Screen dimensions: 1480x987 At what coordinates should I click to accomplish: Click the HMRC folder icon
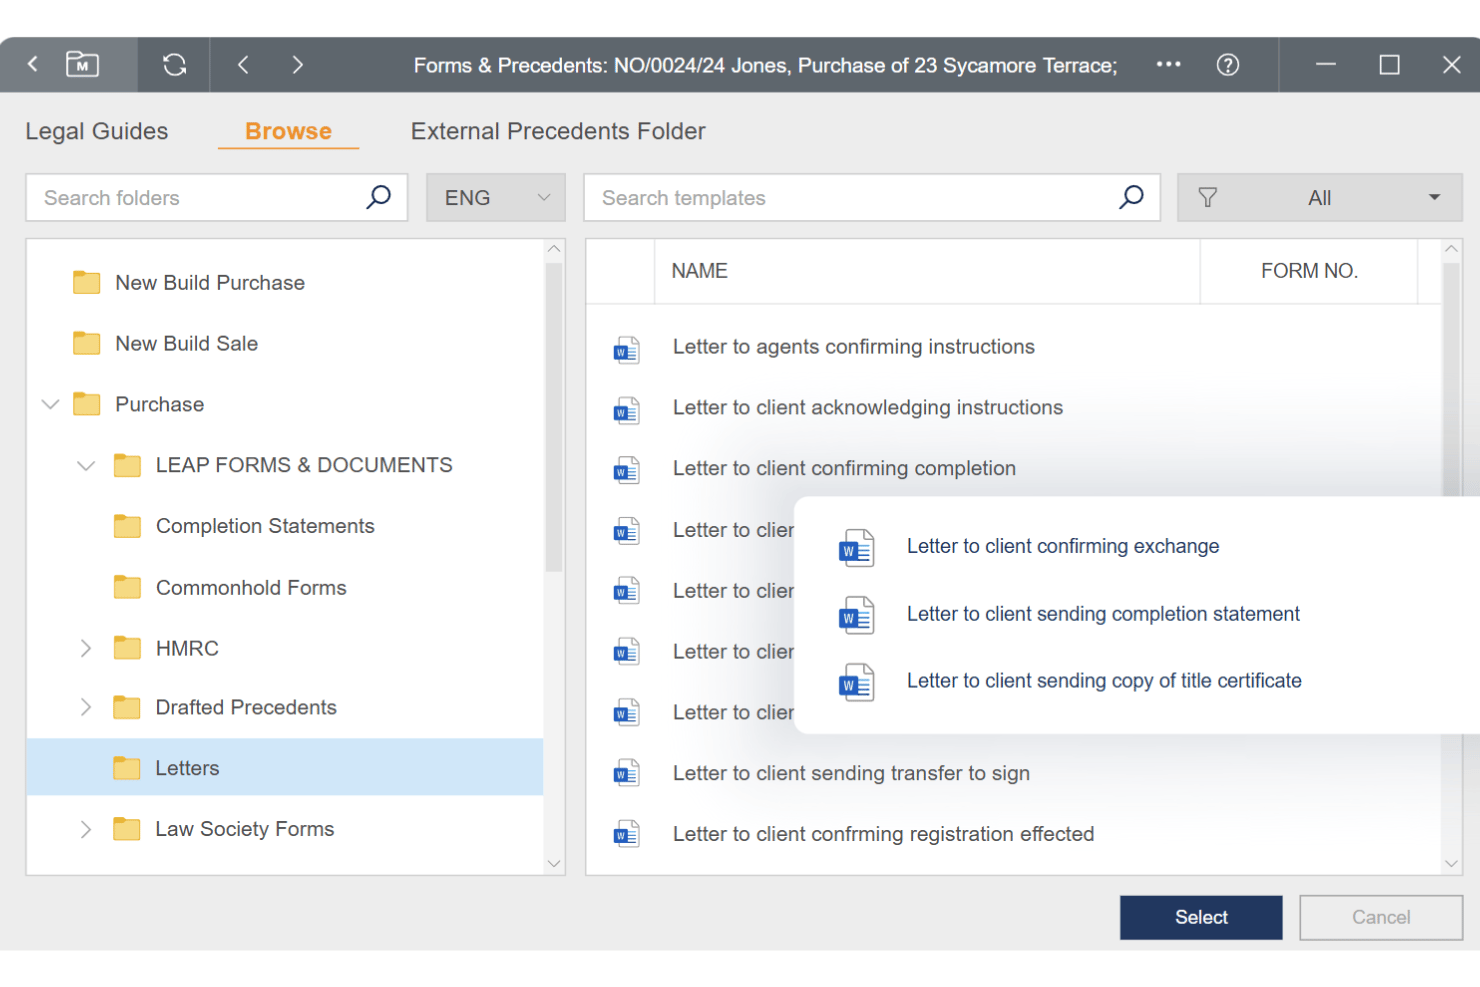pyautogui.click(x=127, y=648)
